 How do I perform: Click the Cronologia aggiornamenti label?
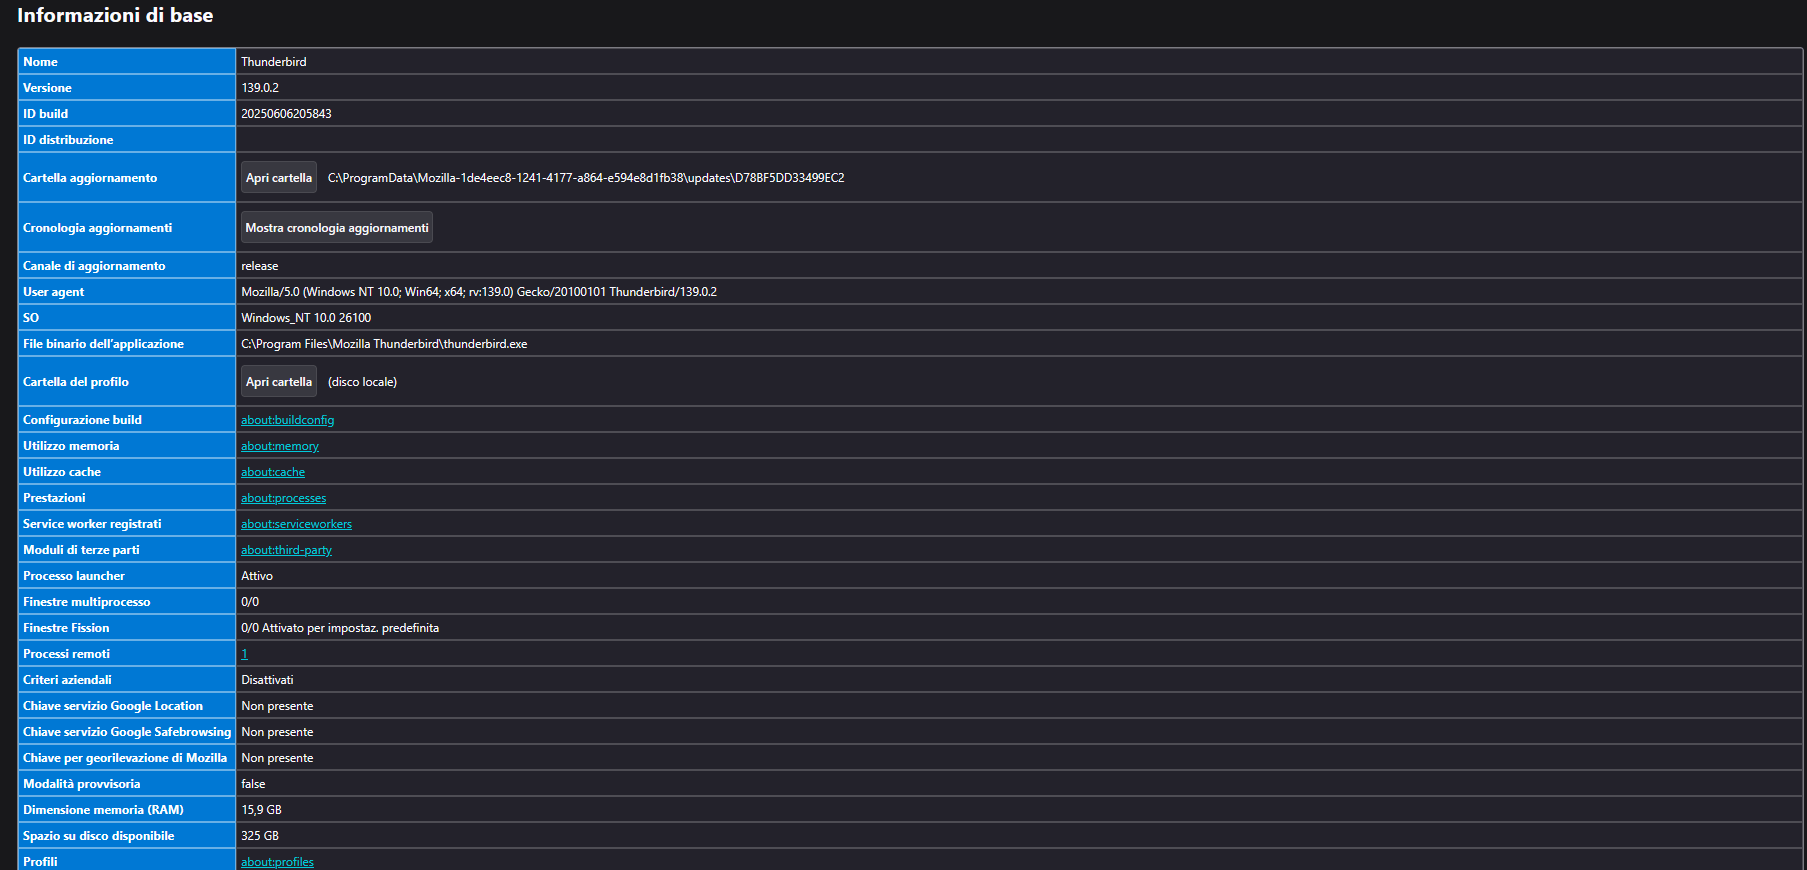coord(97,228)
